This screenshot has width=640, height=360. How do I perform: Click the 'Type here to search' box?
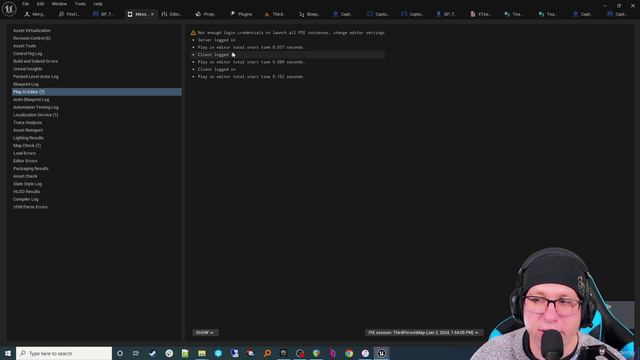(x=64, y=353)
